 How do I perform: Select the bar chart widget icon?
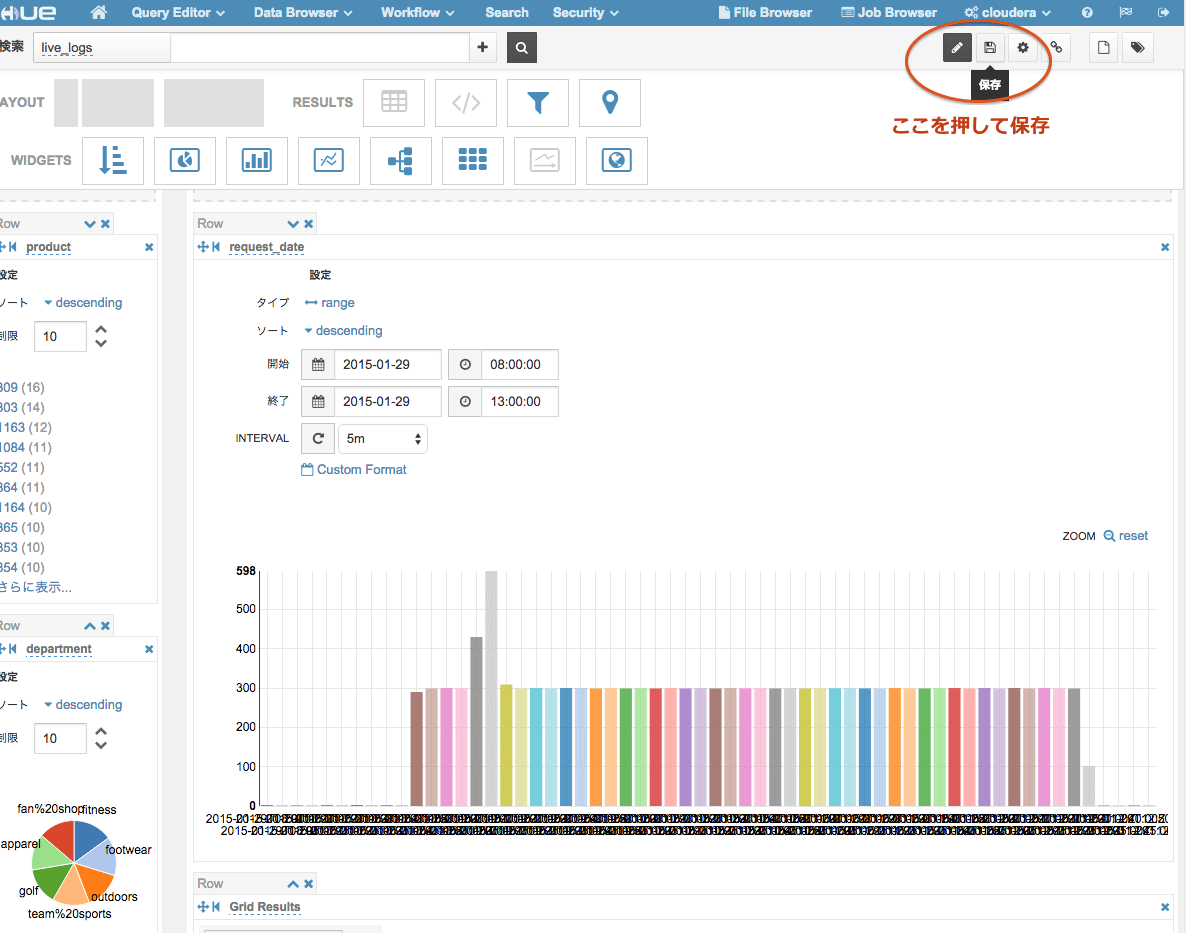point(256,160)
